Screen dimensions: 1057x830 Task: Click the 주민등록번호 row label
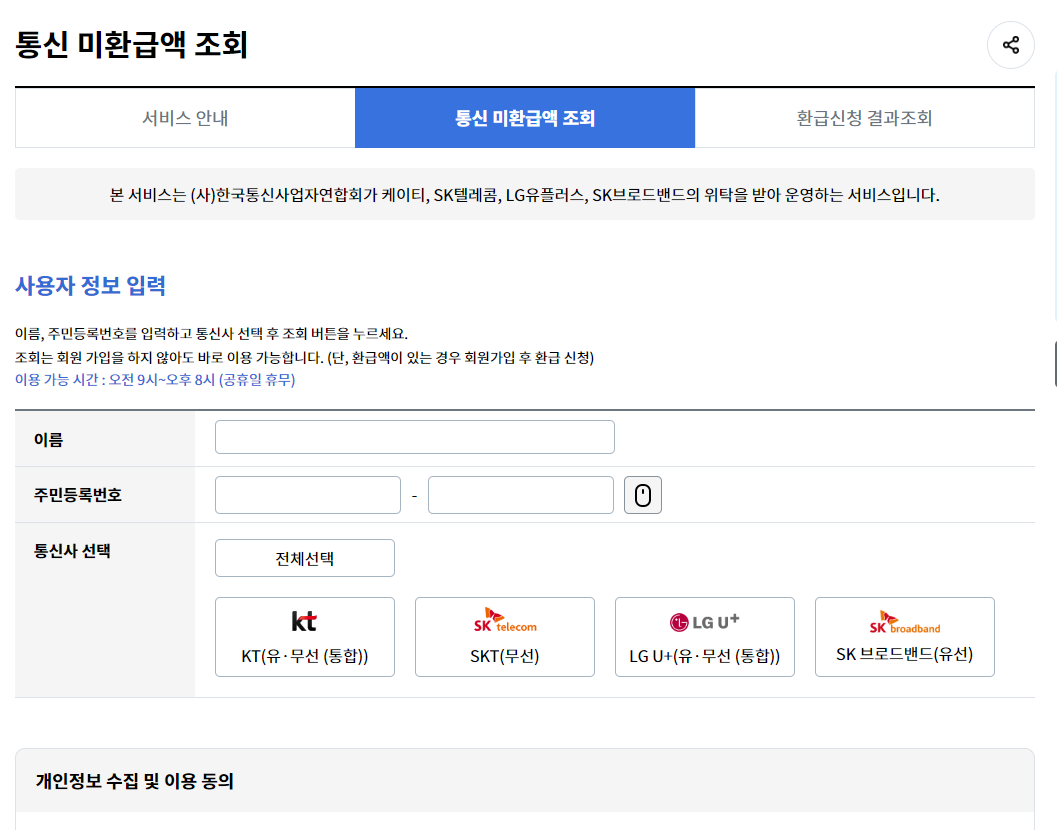pyautogui.click(x=78, y=495)
